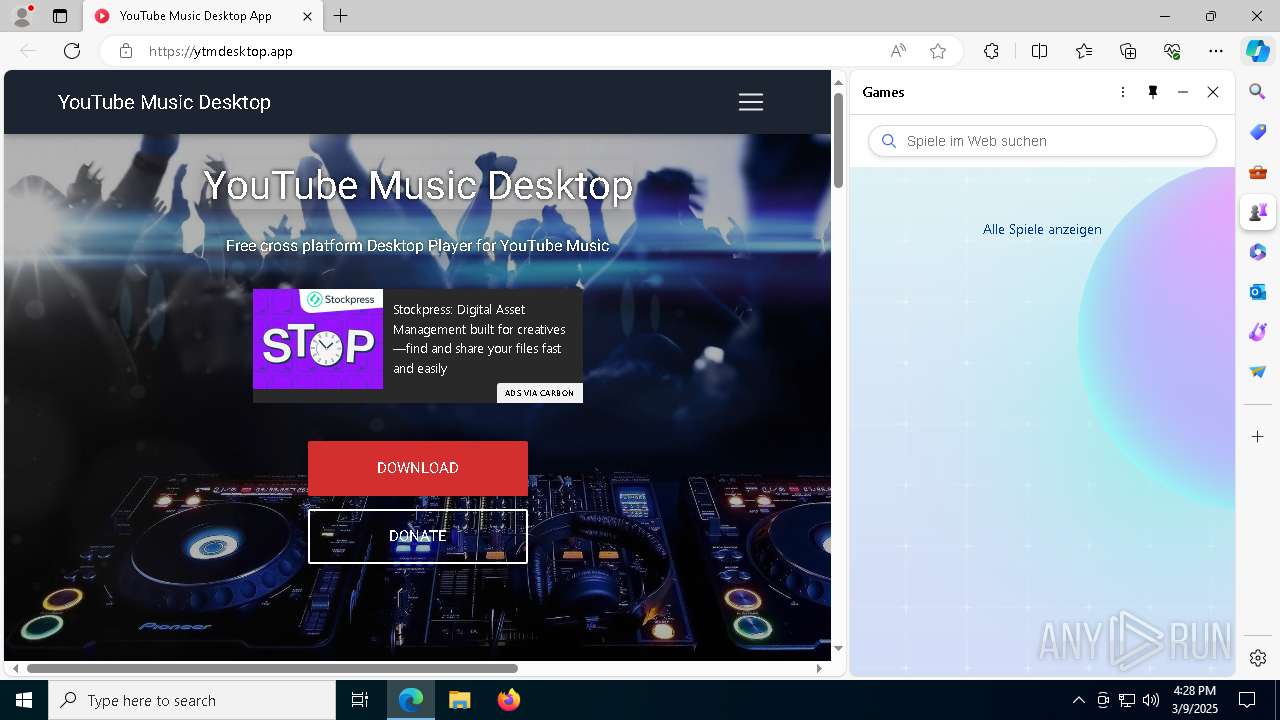Viewport: 1280px width, 720px height.
Task: Open the Windows Start menu
Action: [x=24, y=700]
